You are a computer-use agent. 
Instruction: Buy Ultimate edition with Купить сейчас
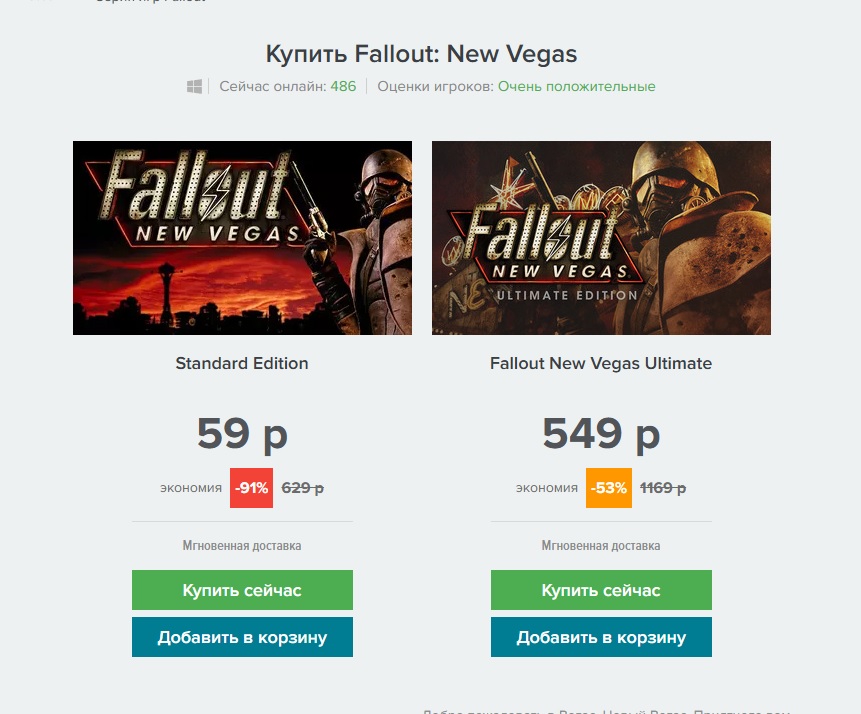click(x=601, y=590)
